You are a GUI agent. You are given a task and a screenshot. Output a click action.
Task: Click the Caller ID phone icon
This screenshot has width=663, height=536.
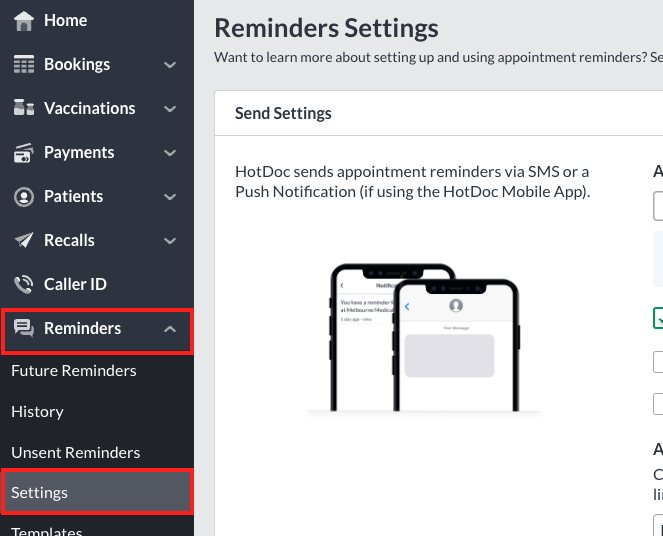[24, 284]
